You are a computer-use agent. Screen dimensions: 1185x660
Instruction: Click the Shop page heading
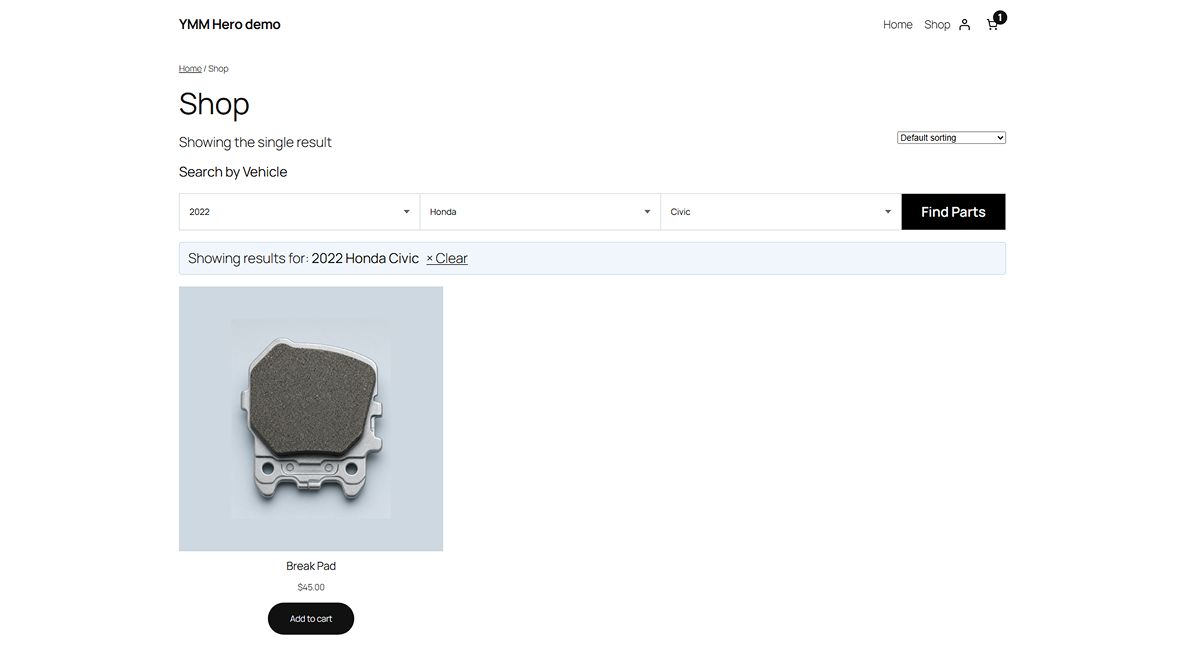(x=214, y=104)
